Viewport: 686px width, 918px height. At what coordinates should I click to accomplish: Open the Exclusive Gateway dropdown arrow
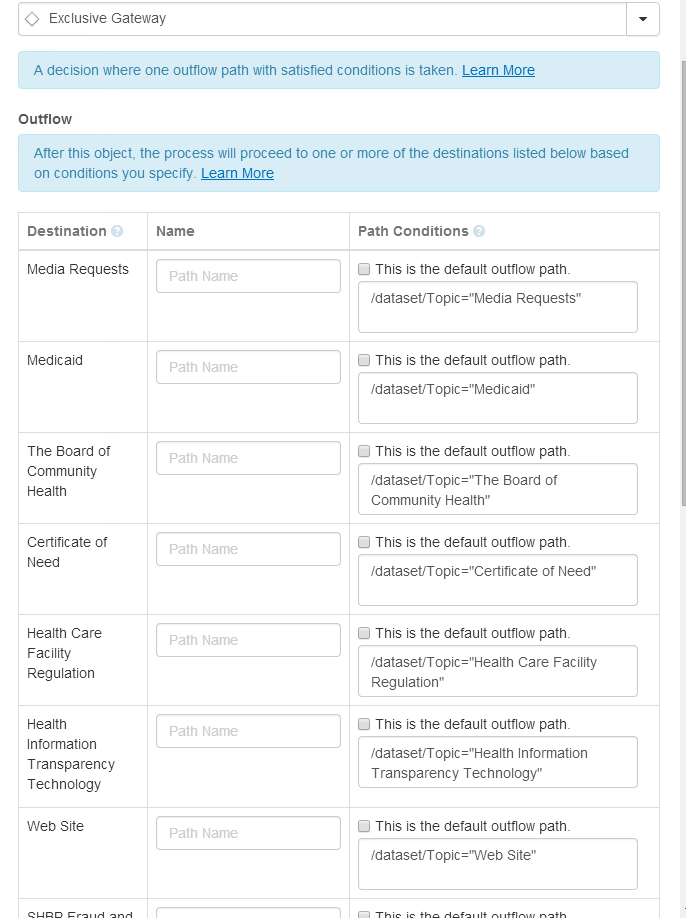pos(642,19)
